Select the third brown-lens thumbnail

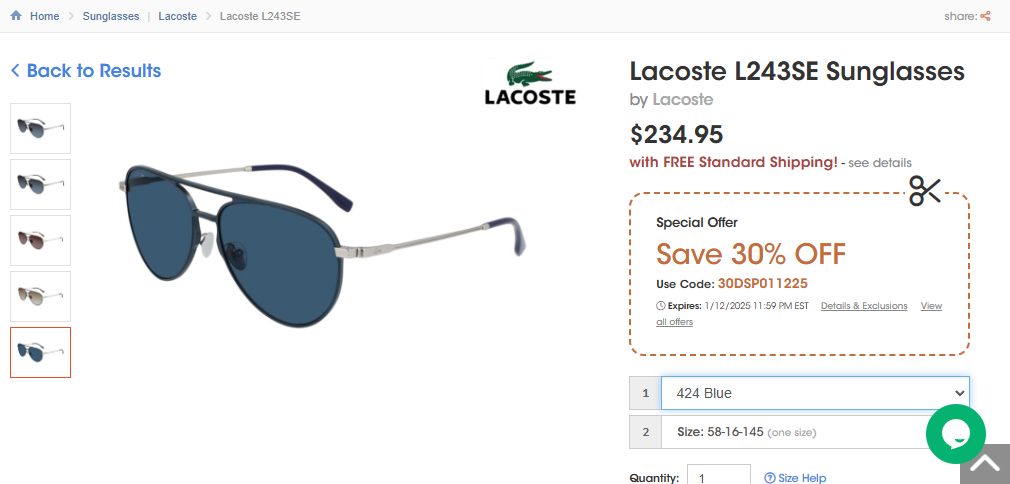41,241
